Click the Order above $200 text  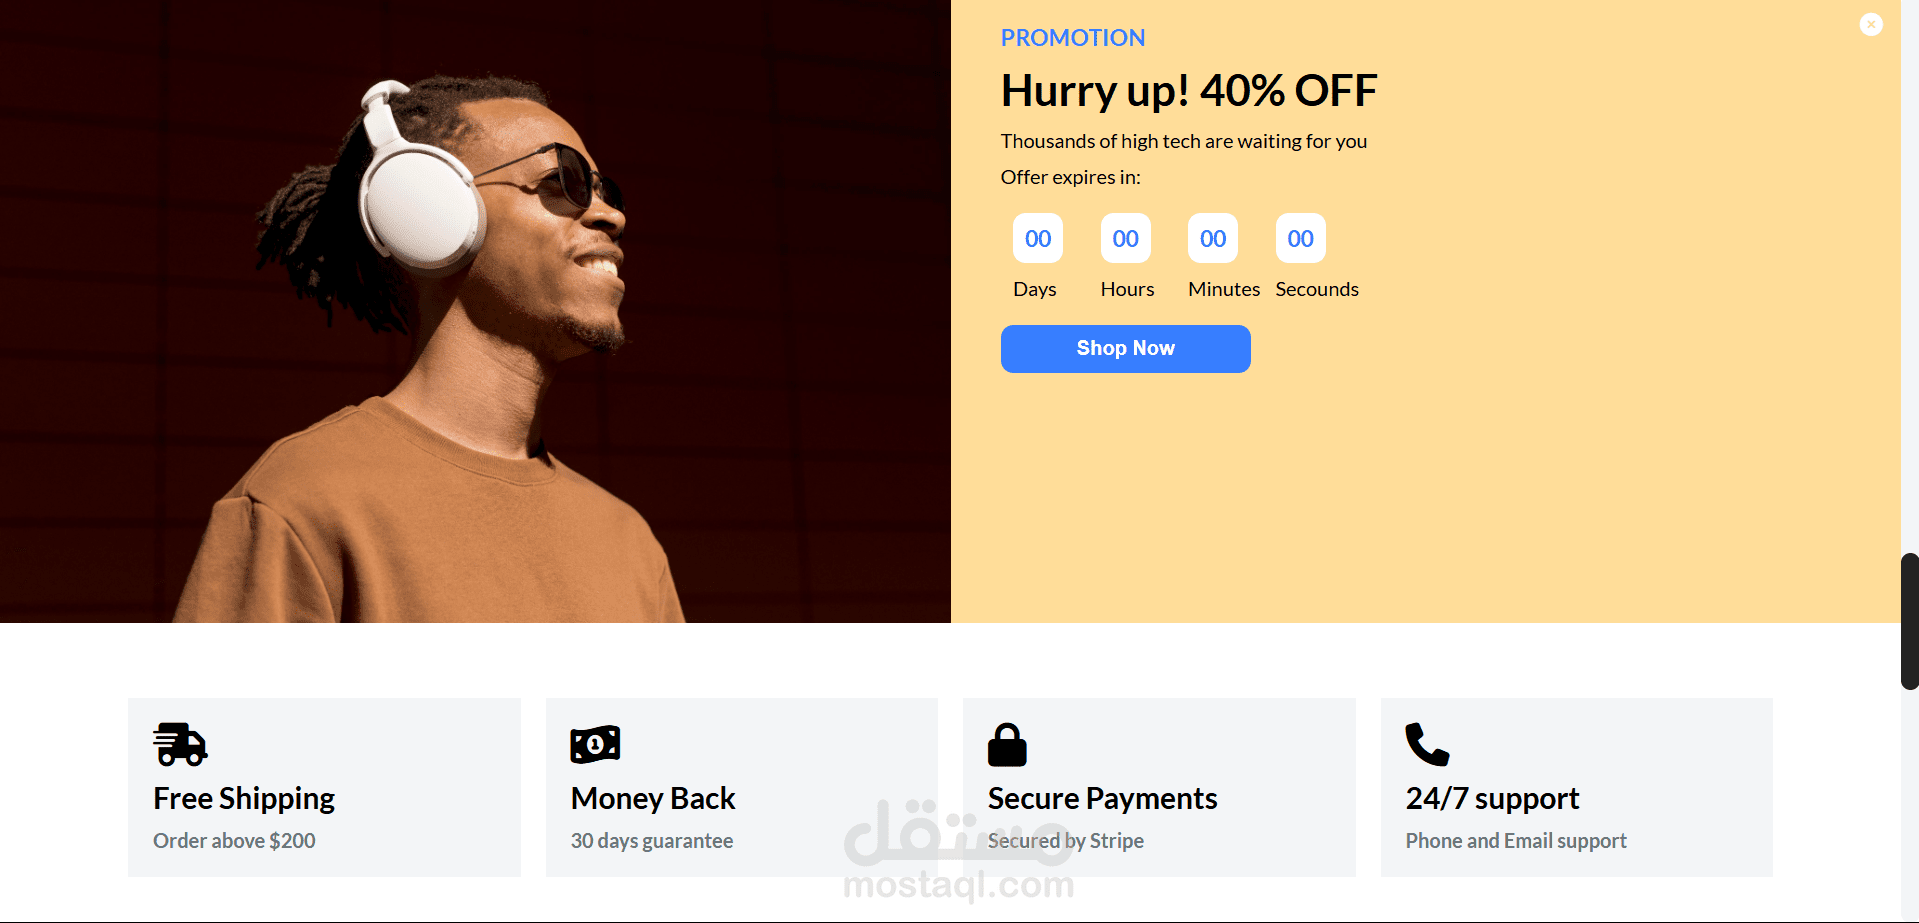click(234, 841)
